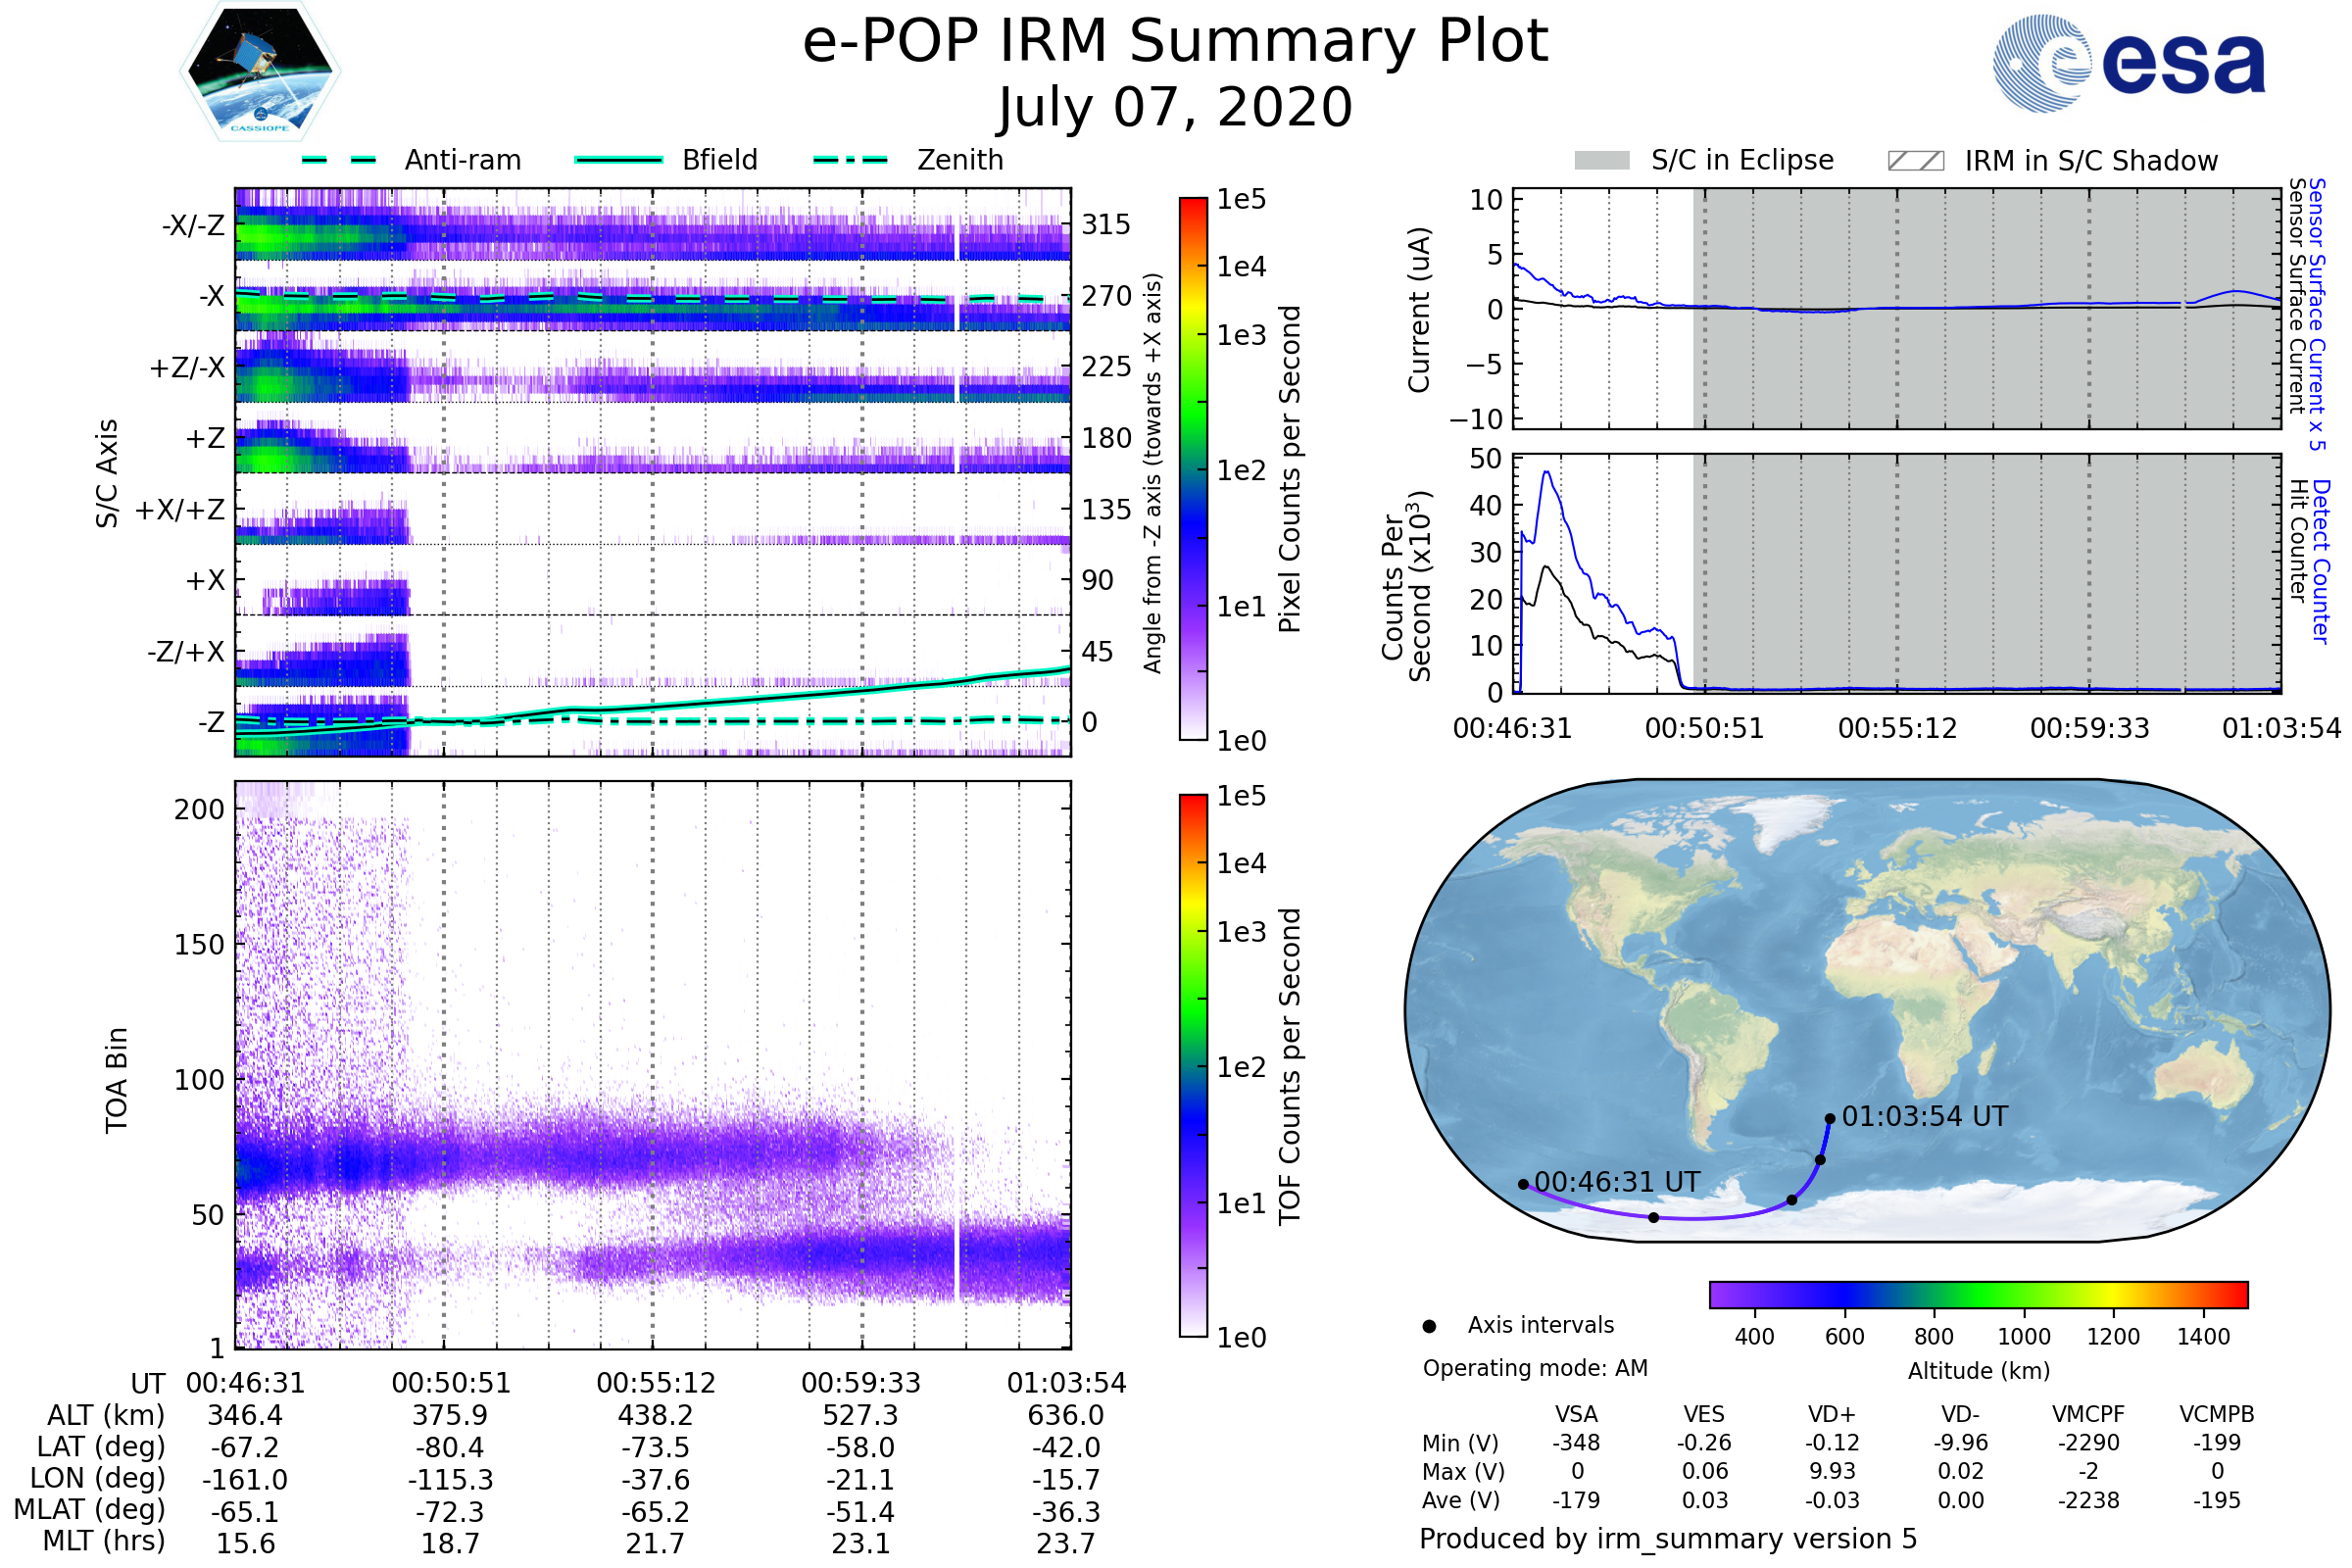2352x1568 pixels.
Task: Click the Axis intervals black dot marker
Action: (x=1429, y=1326)
